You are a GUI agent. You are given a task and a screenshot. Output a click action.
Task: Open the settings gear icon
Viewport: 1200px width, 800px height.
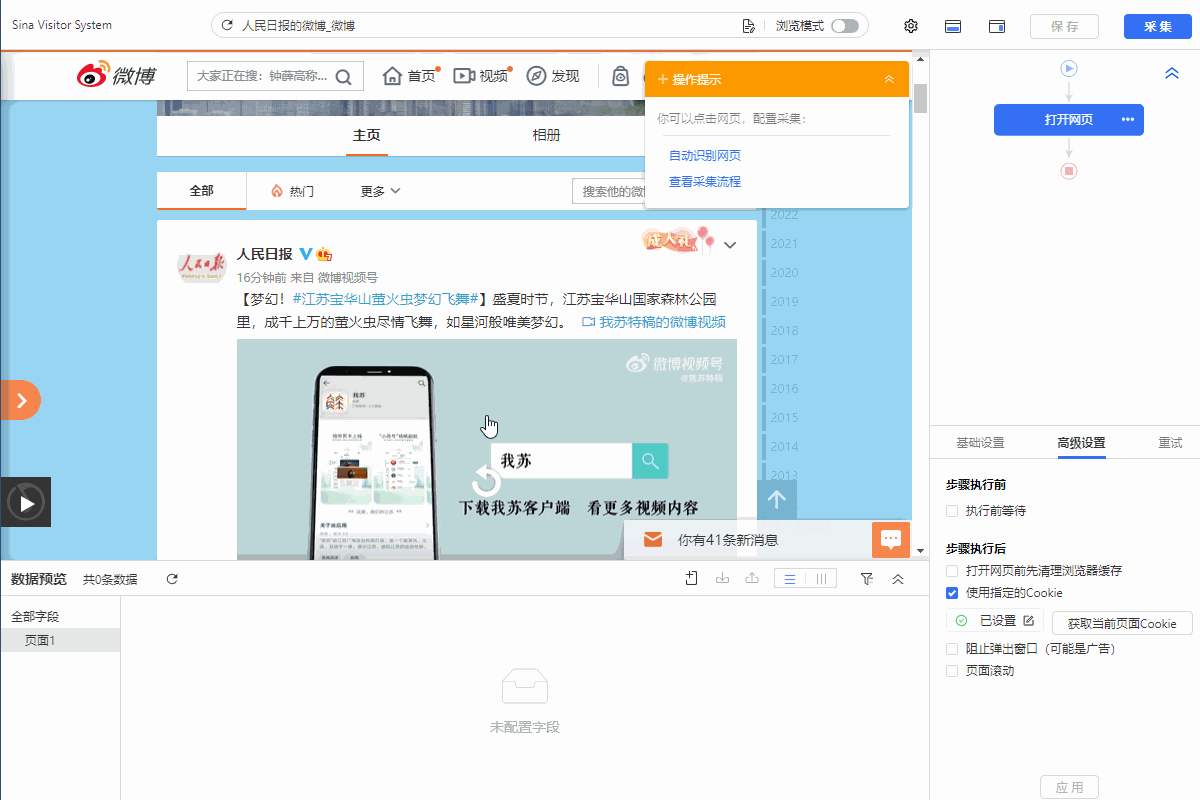point(911,26)
